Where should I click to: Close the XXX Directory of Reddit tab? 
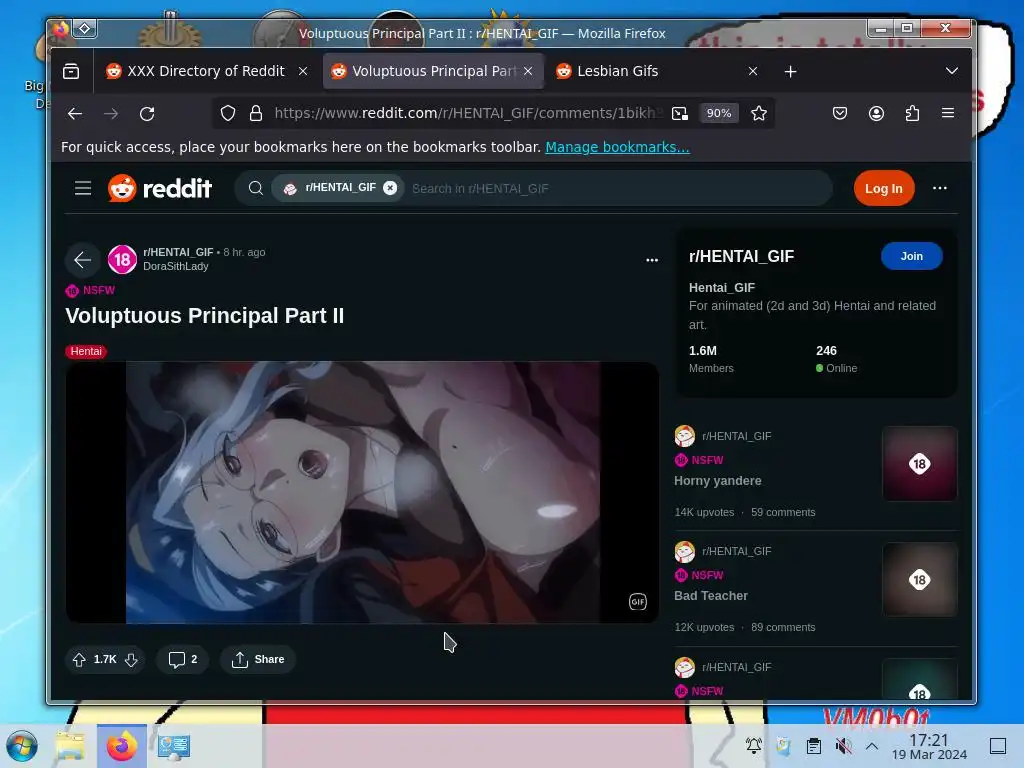point(303,71)
